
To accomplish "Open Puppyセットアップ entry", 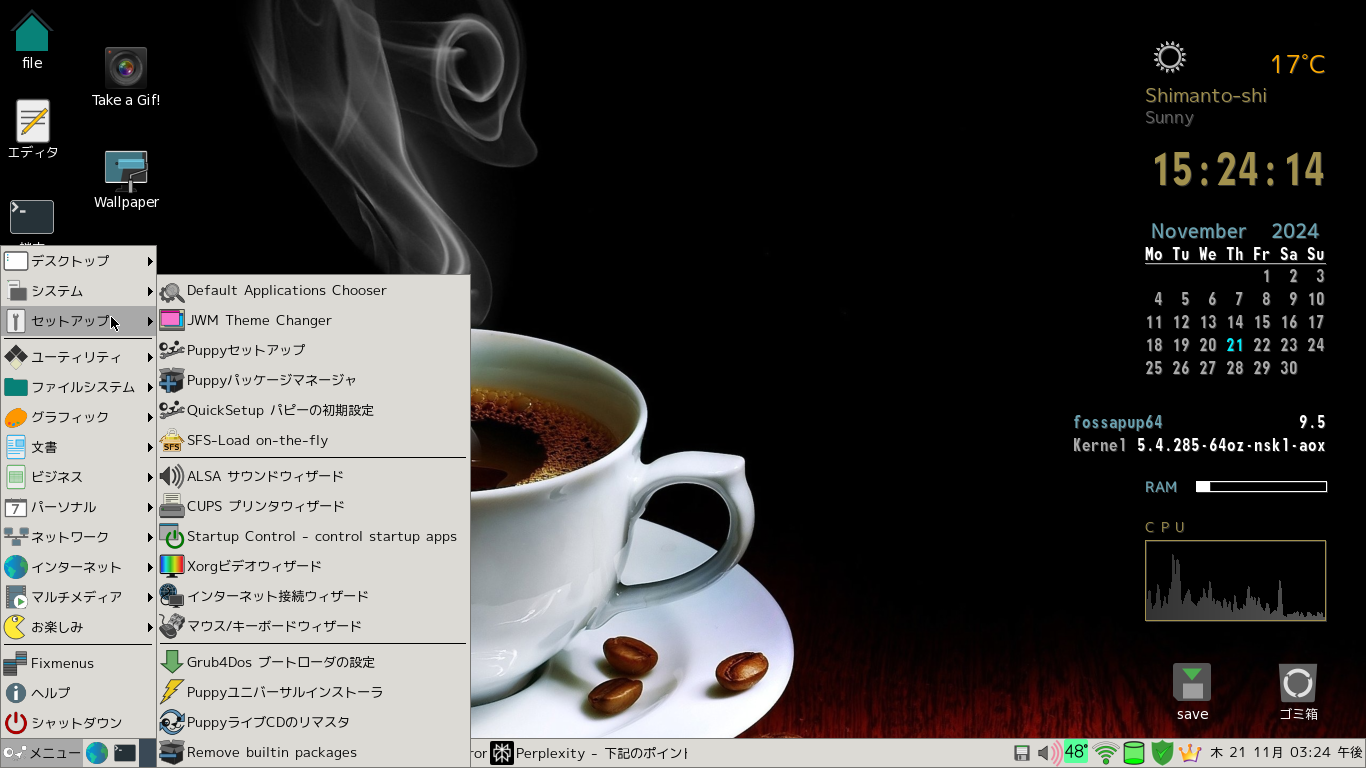I will (x=313, y=350).
